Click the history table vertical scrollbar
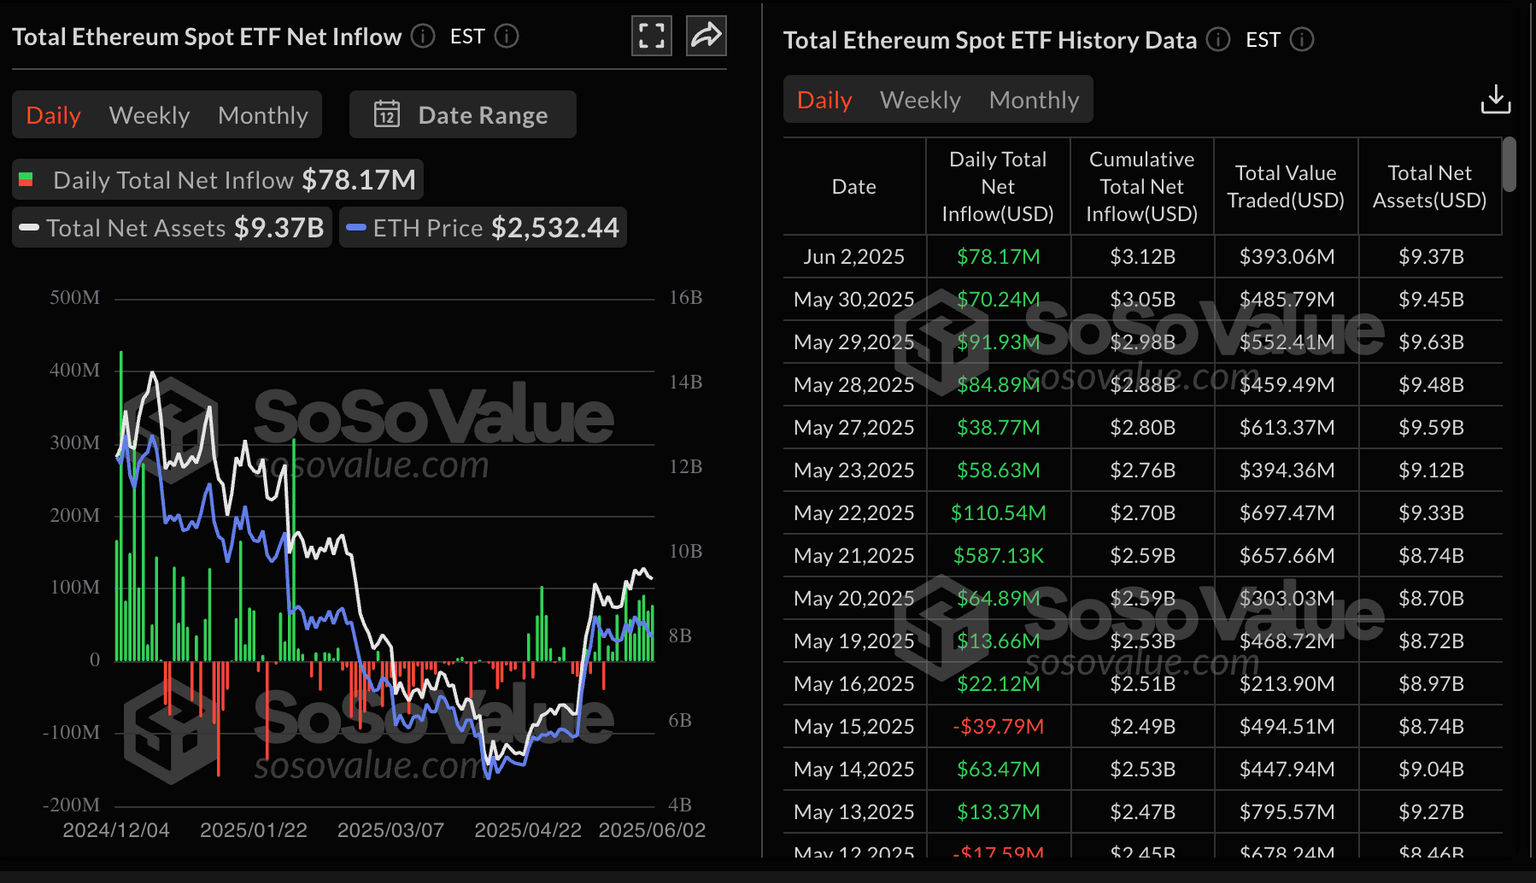Viewport: 1536px width, 883px height. tap(1509, 164)
